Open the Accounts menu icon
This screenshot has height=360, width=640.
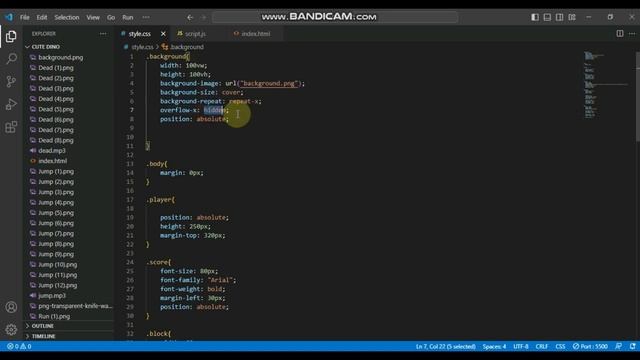point(11,307)
